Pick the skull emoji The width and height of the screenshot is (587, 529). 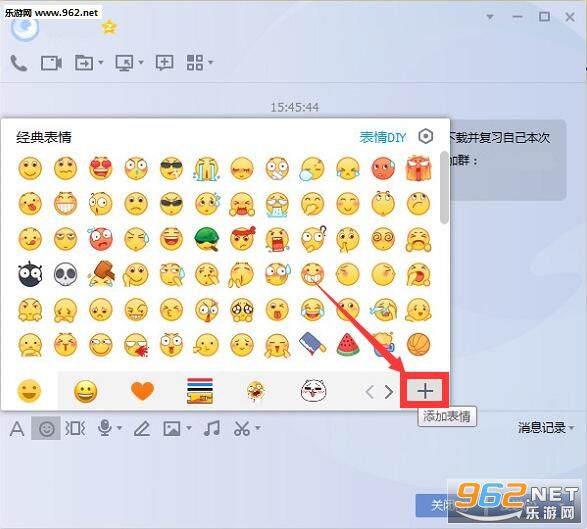click(66, 274)
